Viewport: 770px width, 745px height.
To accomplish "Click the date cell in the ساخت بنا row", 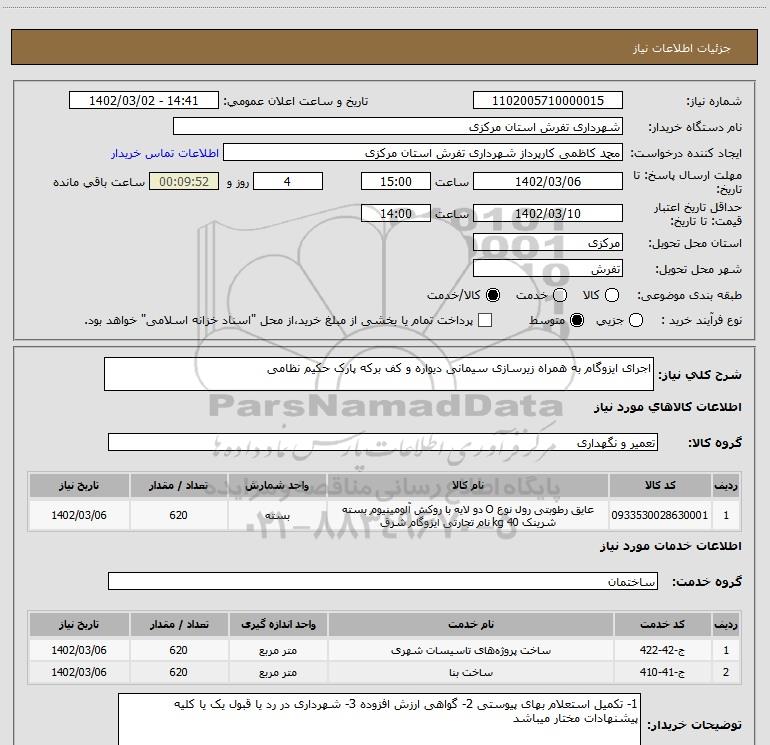I will pyautogui.click(x=79, y=672).
